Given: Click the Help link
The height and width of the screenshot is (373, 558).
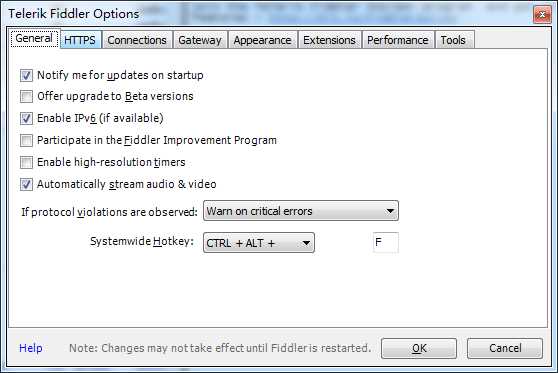Looking at the screenshot, I should 31,348.
